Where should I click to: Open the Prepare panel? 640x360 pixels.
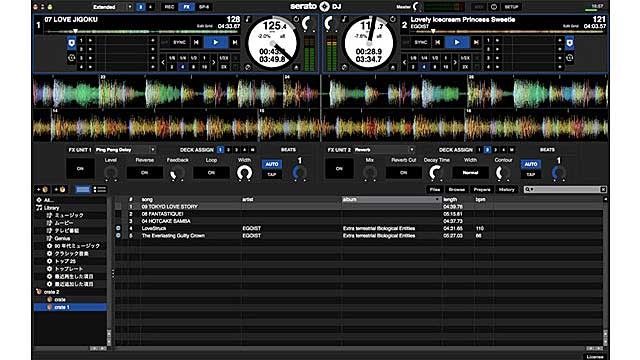coord(482,189)
